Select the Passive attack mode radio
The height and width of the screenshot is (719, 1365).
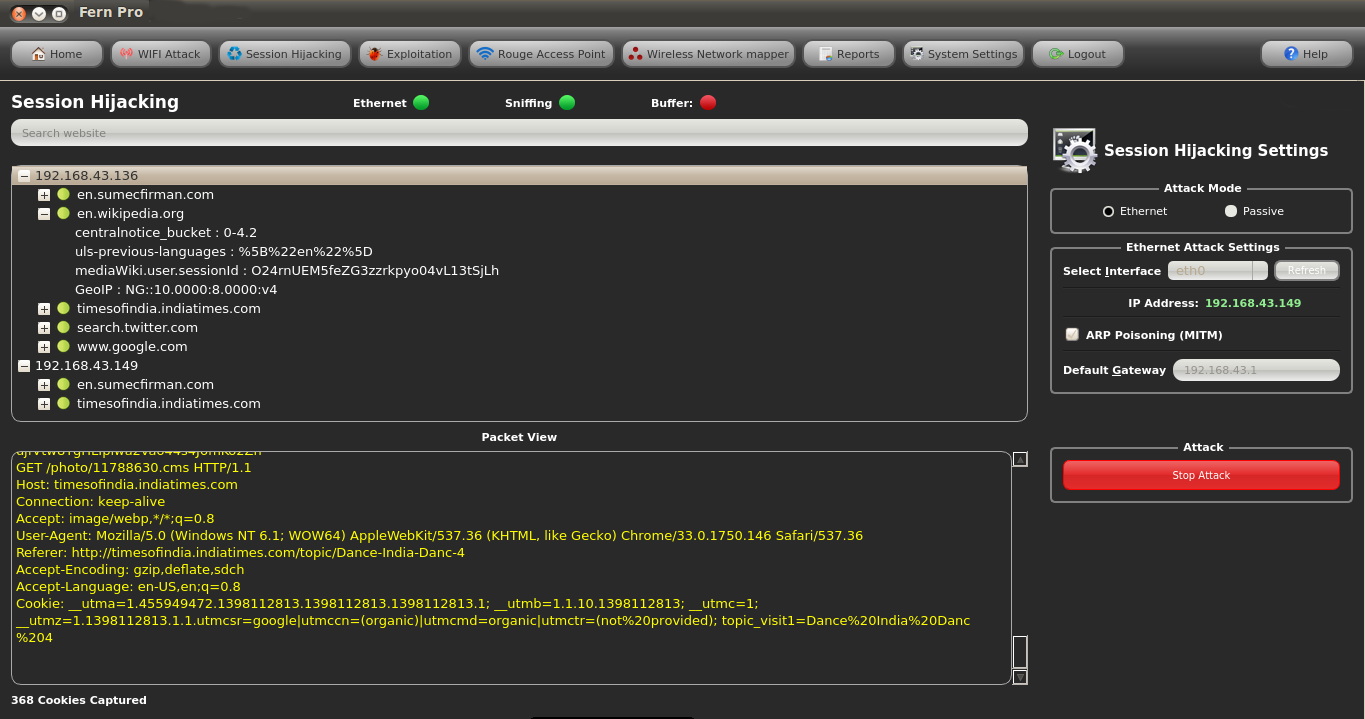(x=1231, y=211)
